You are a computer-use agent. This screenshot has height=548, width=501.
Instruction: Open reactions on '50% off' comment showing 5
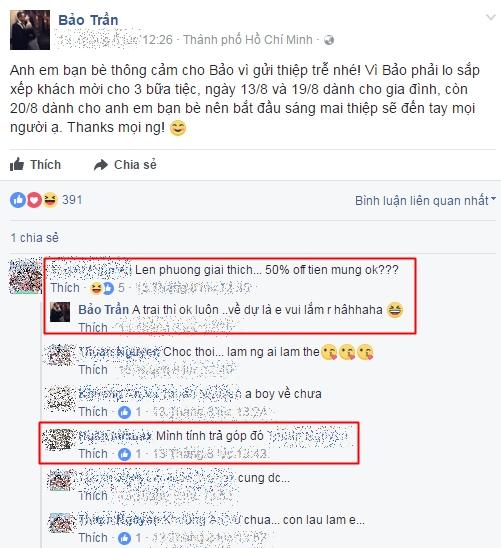(107, 288)
